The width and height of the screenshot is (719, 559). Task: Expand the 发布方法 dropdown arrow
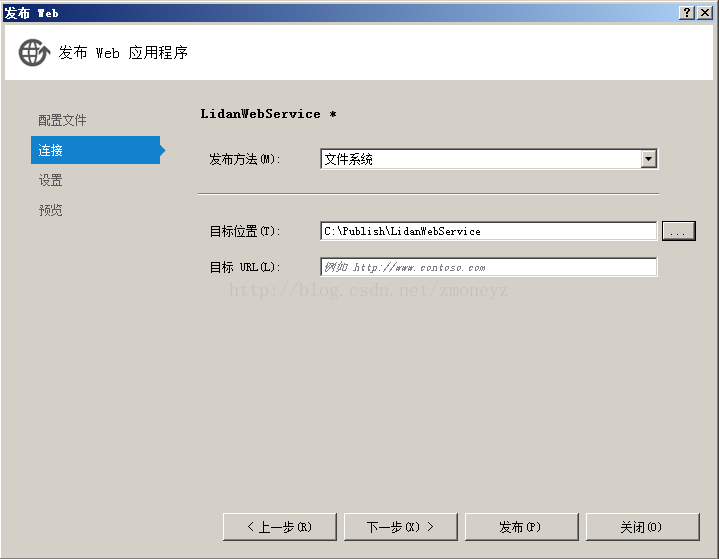648,159
